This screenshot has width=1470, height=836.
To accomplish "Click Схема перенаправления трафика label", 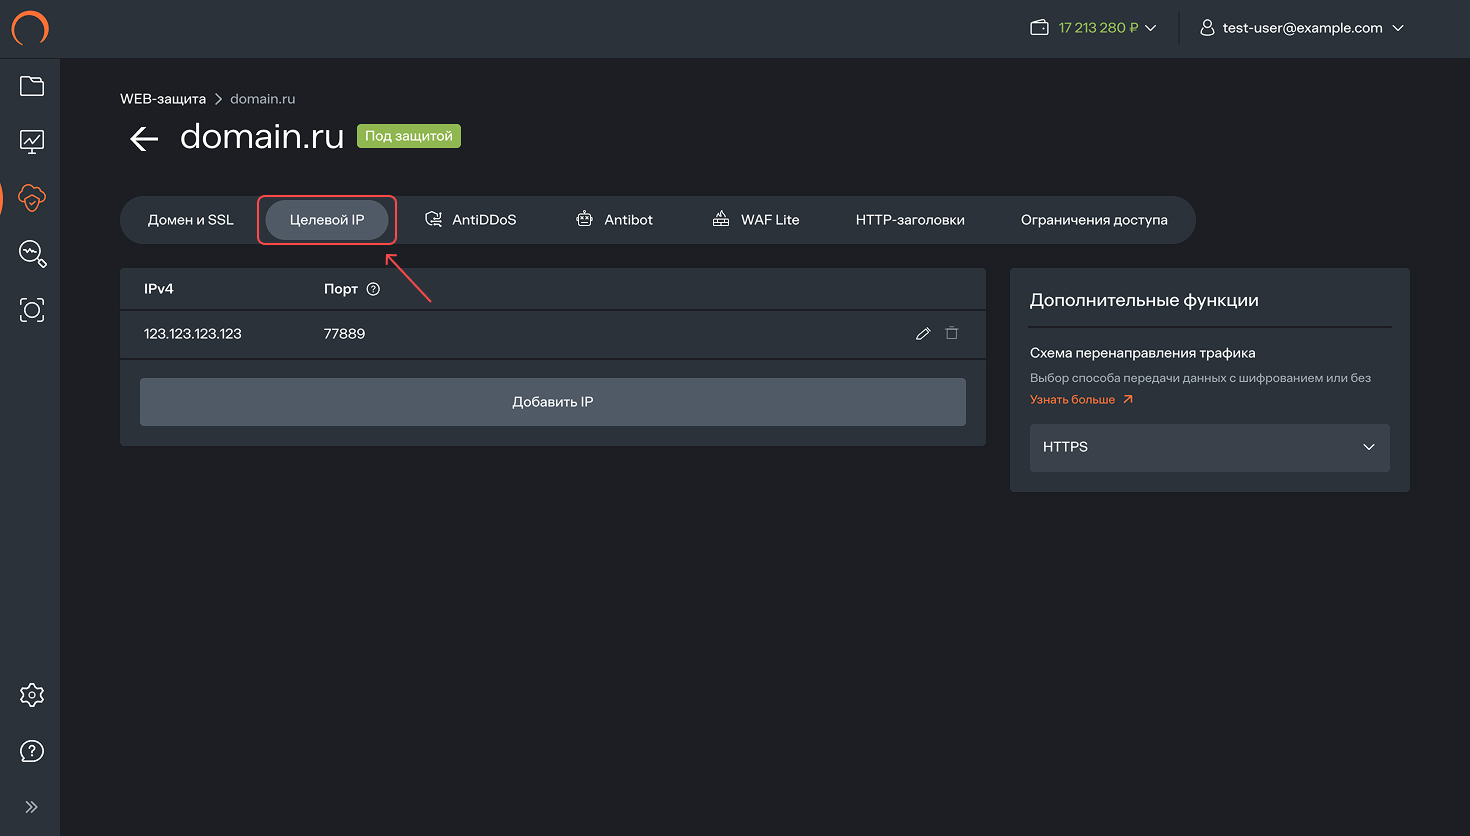I will click(1142, 353).
